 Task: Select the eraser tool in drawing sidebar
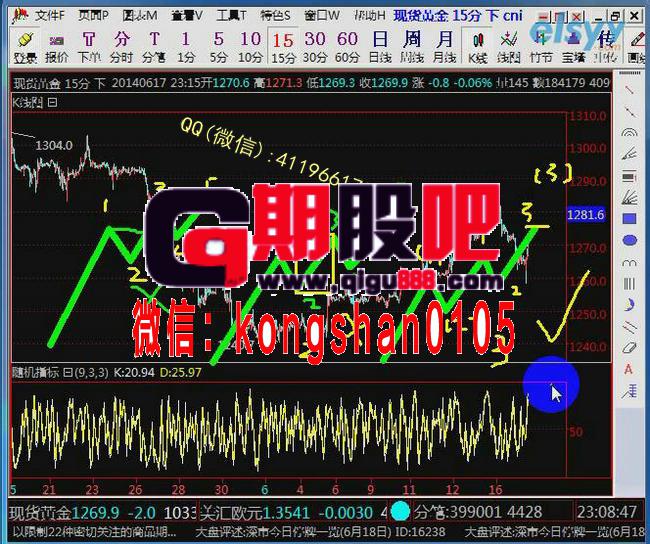coord(629,347)
